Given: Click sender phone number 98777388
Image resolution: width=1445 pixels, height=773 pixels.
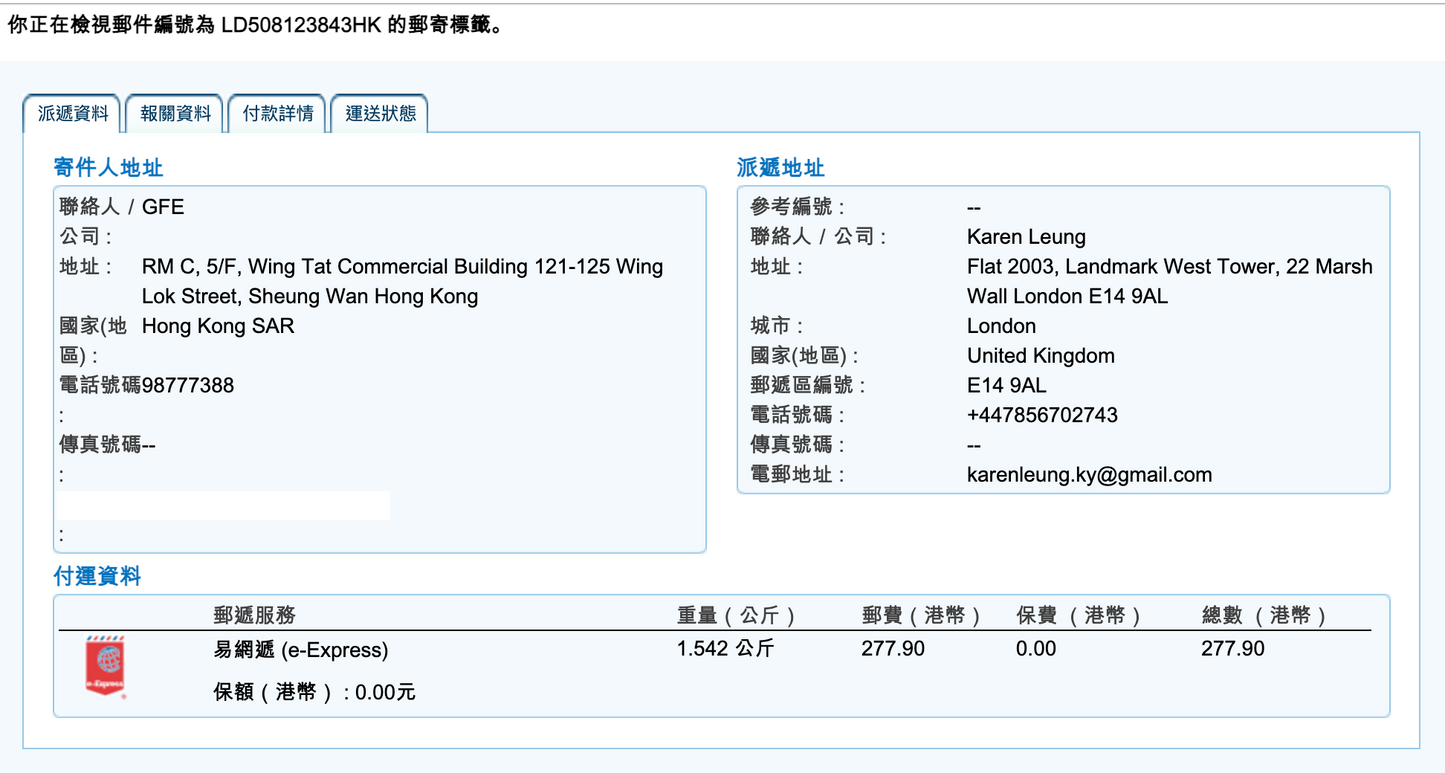Looking at the screenshot, I should point(188,385).
